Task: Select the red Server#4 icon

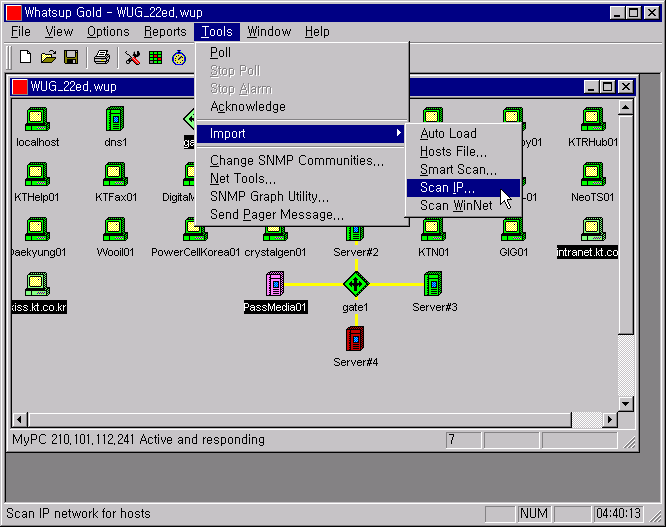Action: [355, 338]
